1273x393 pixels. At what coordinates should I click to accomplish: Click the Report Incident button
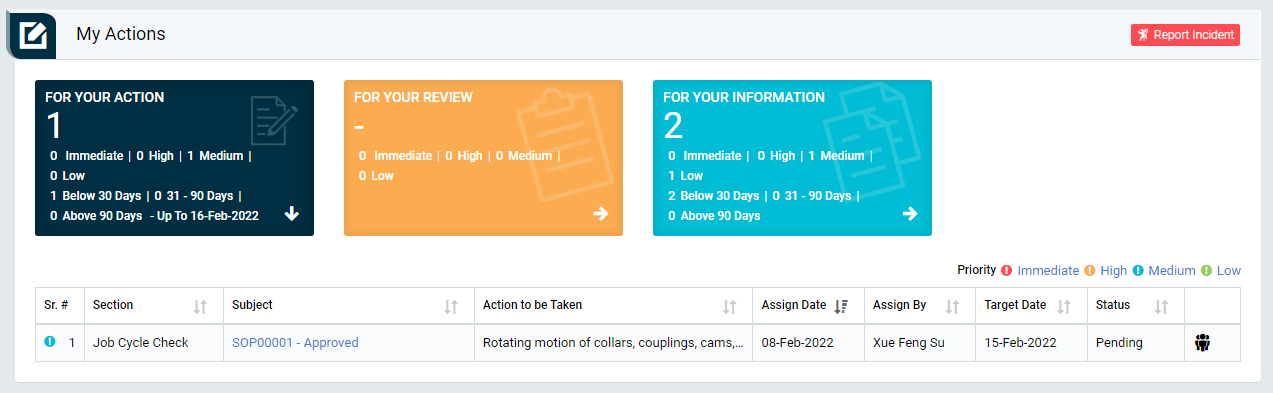(x=1185, y=35)
